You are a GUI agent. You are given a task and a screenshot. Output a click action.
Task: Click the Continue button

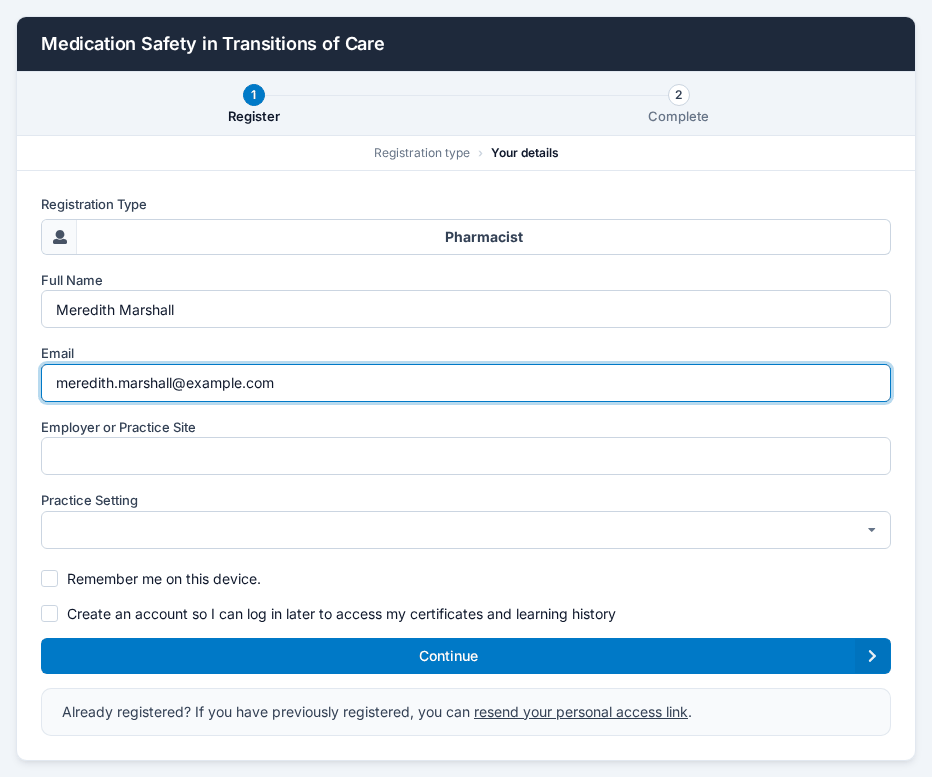pyautogui.click(x=465, y=656)
